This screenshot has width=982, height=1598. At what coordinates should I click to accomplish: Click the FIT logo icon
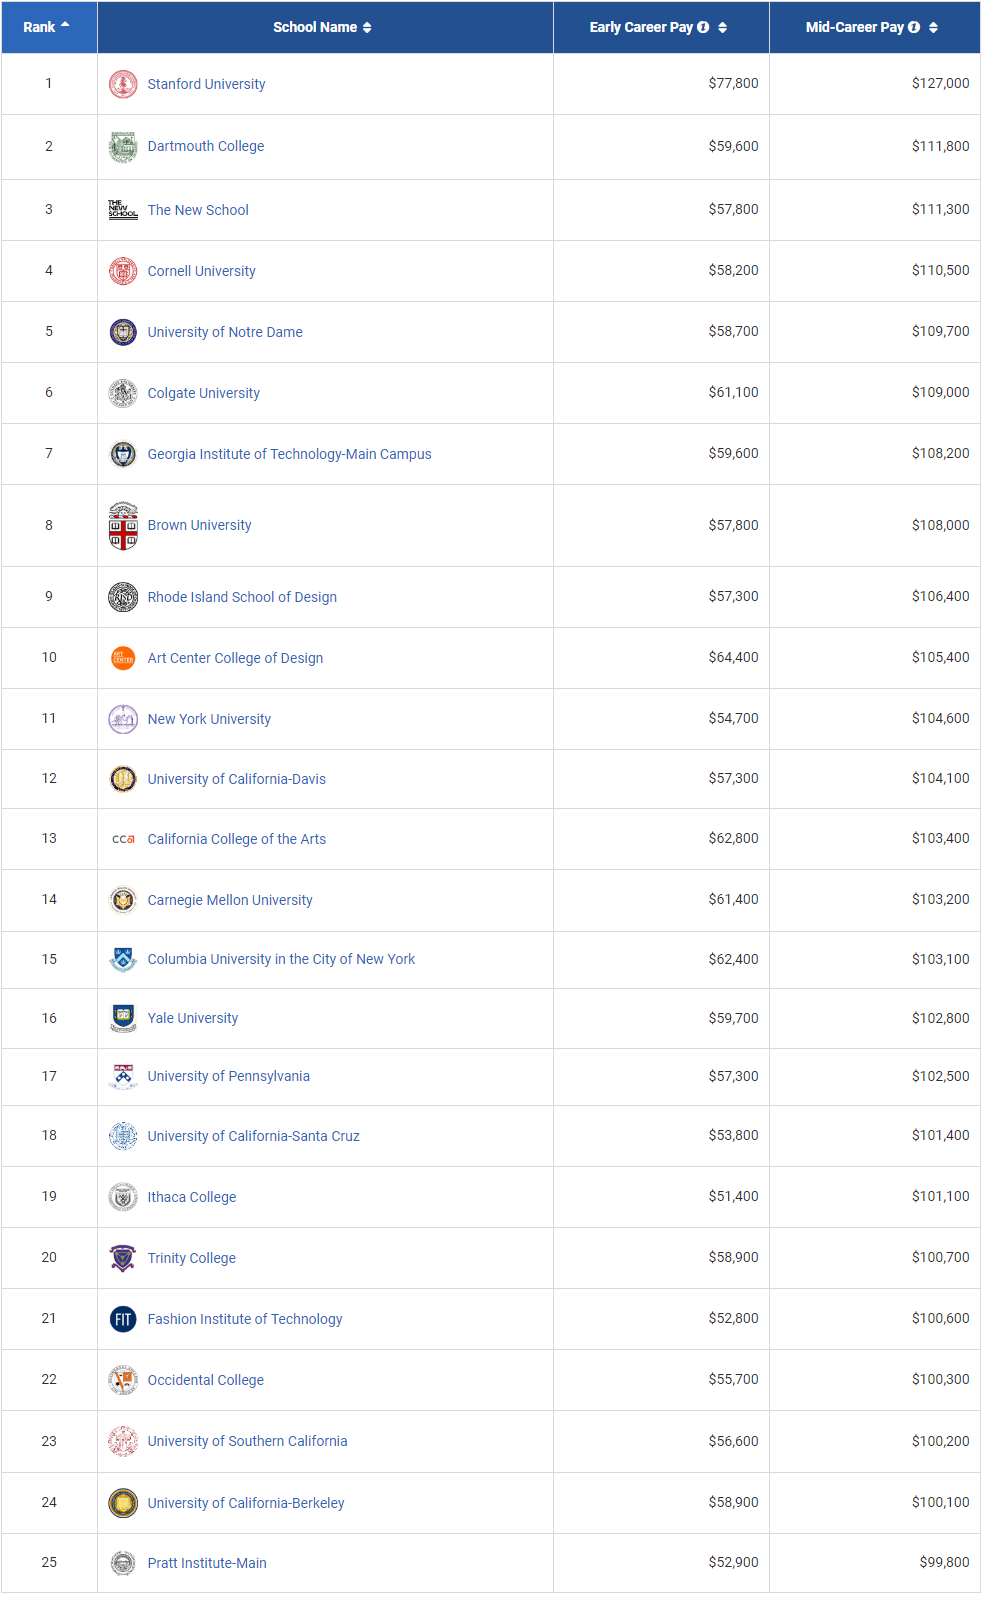pyautogui.click(x=123, y=1319)
